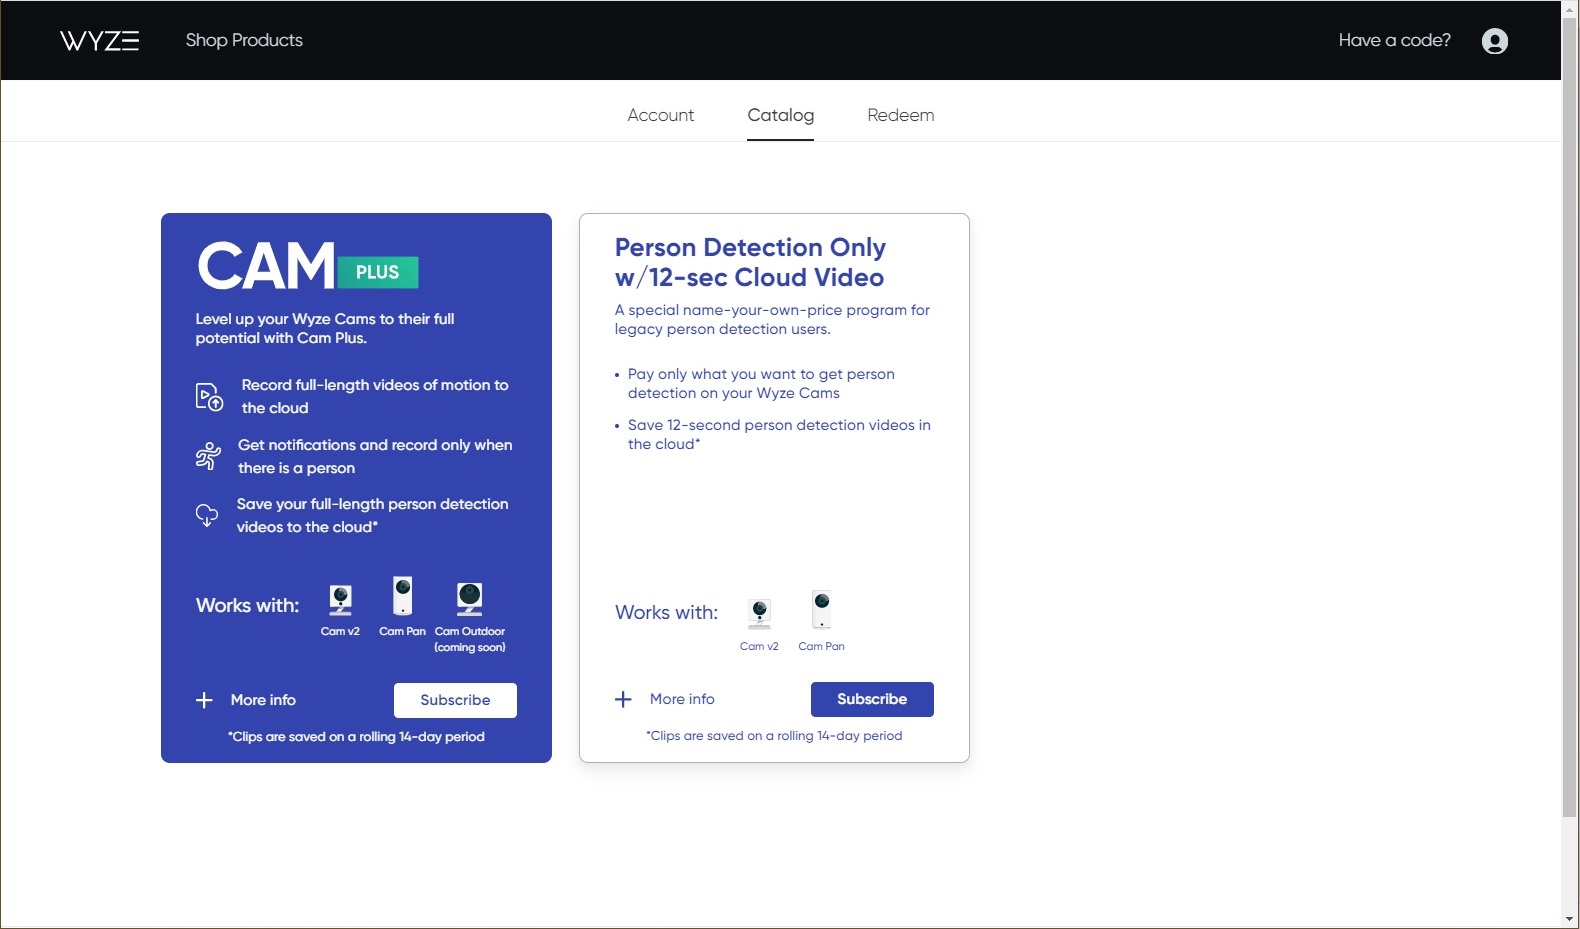Screen dimensions: 1580x929
Task: Select Cam Pan image in Person Detection card
Action: pyautogui.click(x=821, y=610)
